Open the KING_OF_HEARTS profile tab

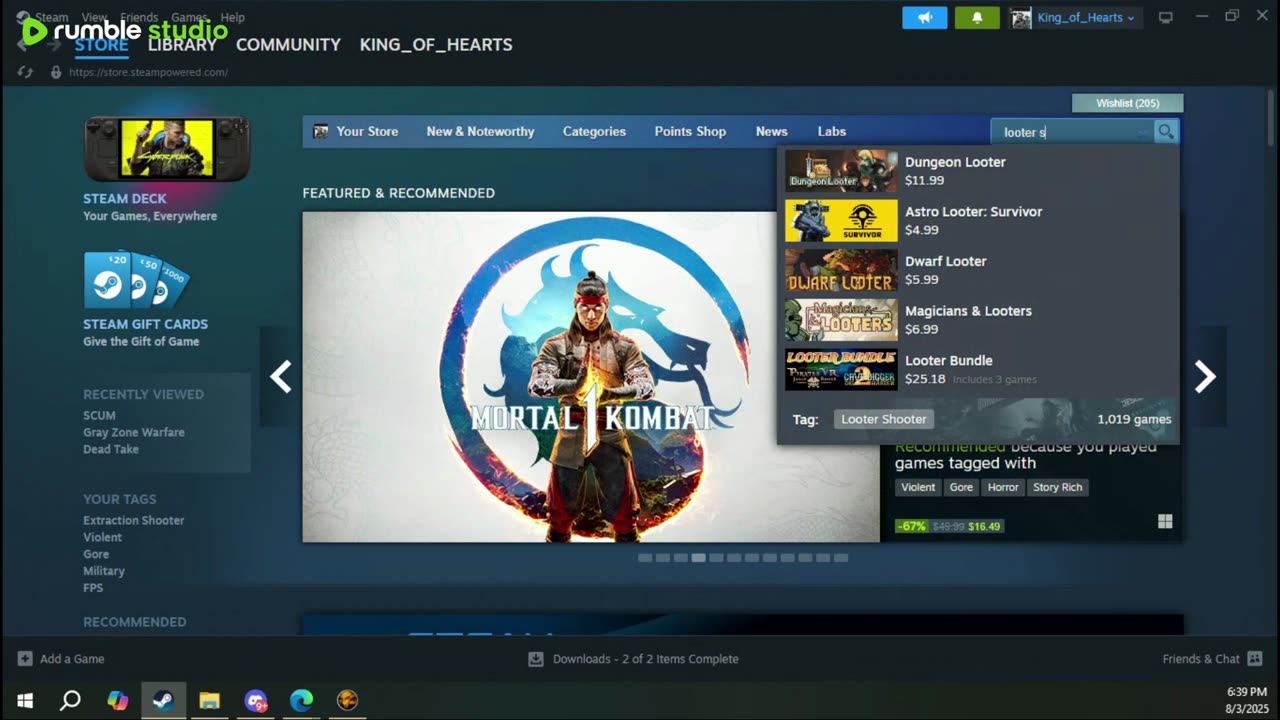[x=436, y=44]
